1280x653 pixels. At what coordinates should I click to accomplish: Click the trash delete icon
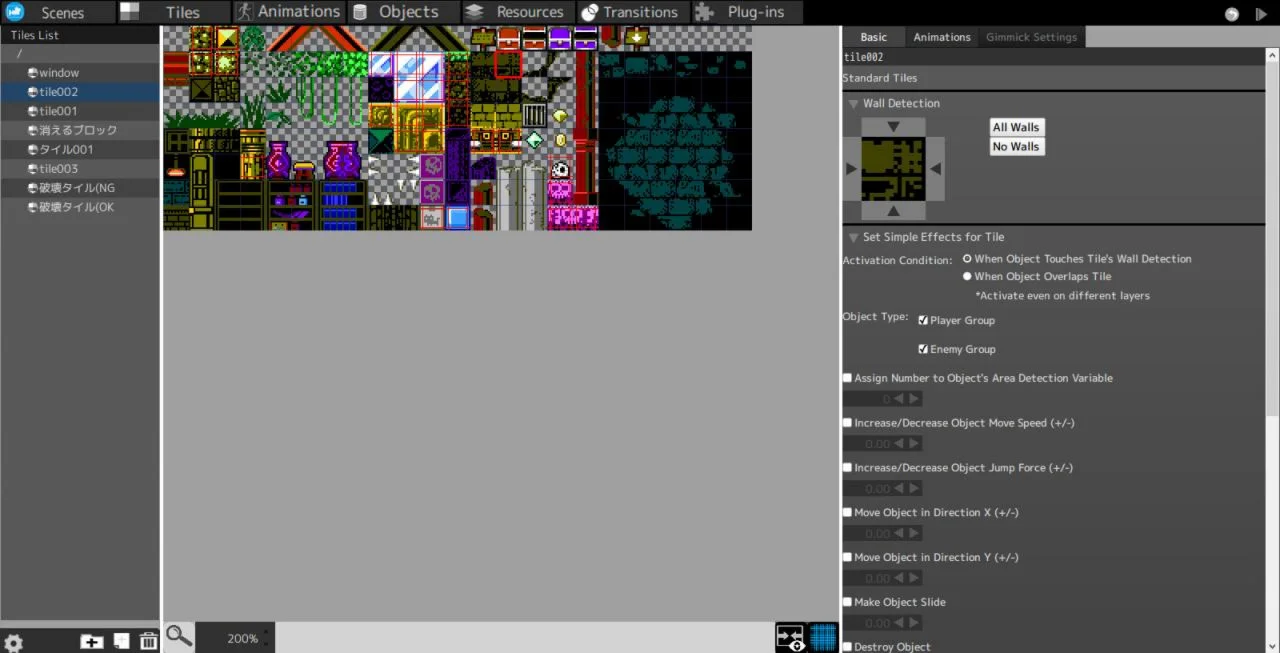click(149, 641)
